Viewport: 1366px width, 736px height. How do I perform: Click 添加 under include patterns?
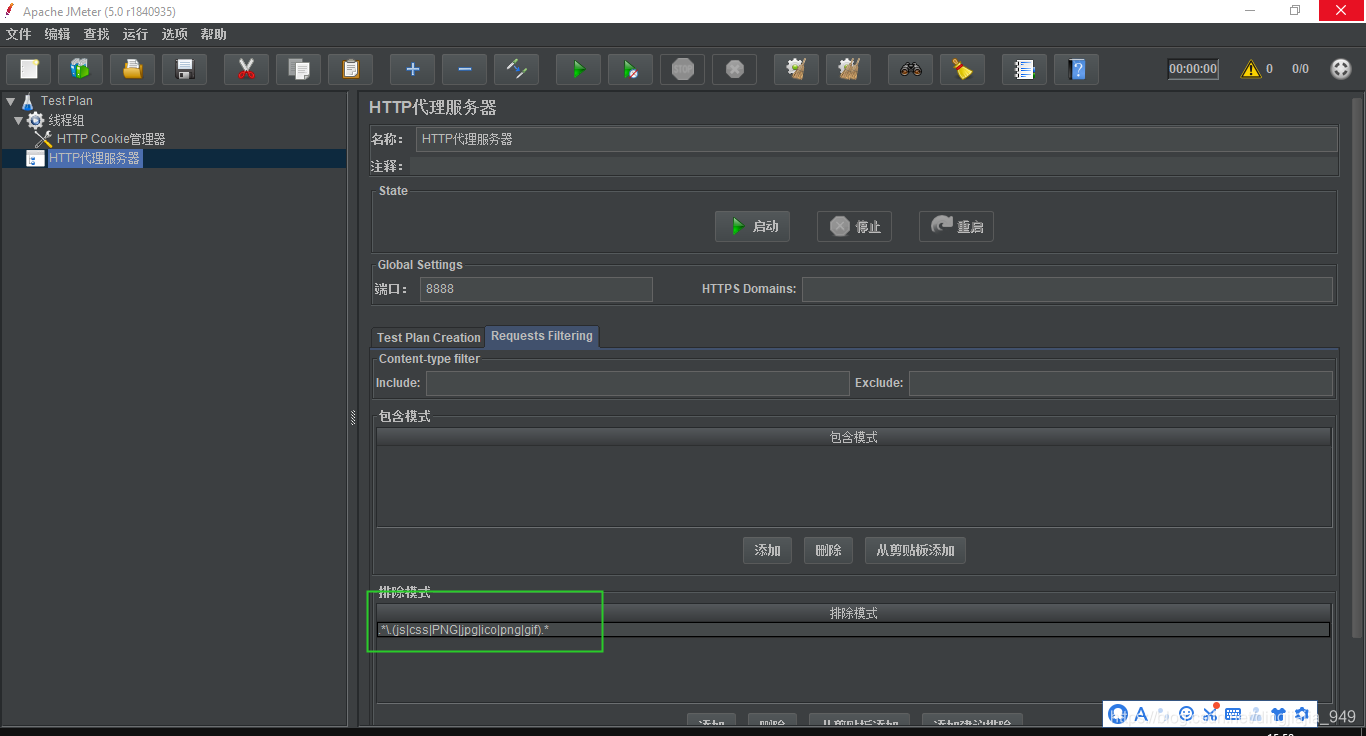(x=767, y=550)
